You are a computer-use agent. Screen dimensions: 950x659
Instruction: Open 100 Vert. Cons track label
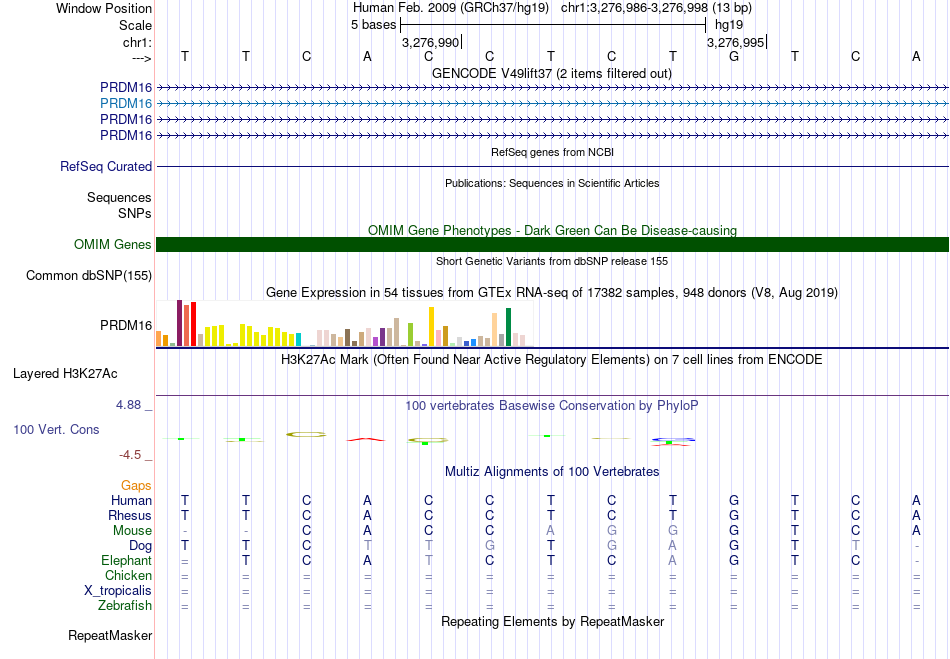coord(56,429)
